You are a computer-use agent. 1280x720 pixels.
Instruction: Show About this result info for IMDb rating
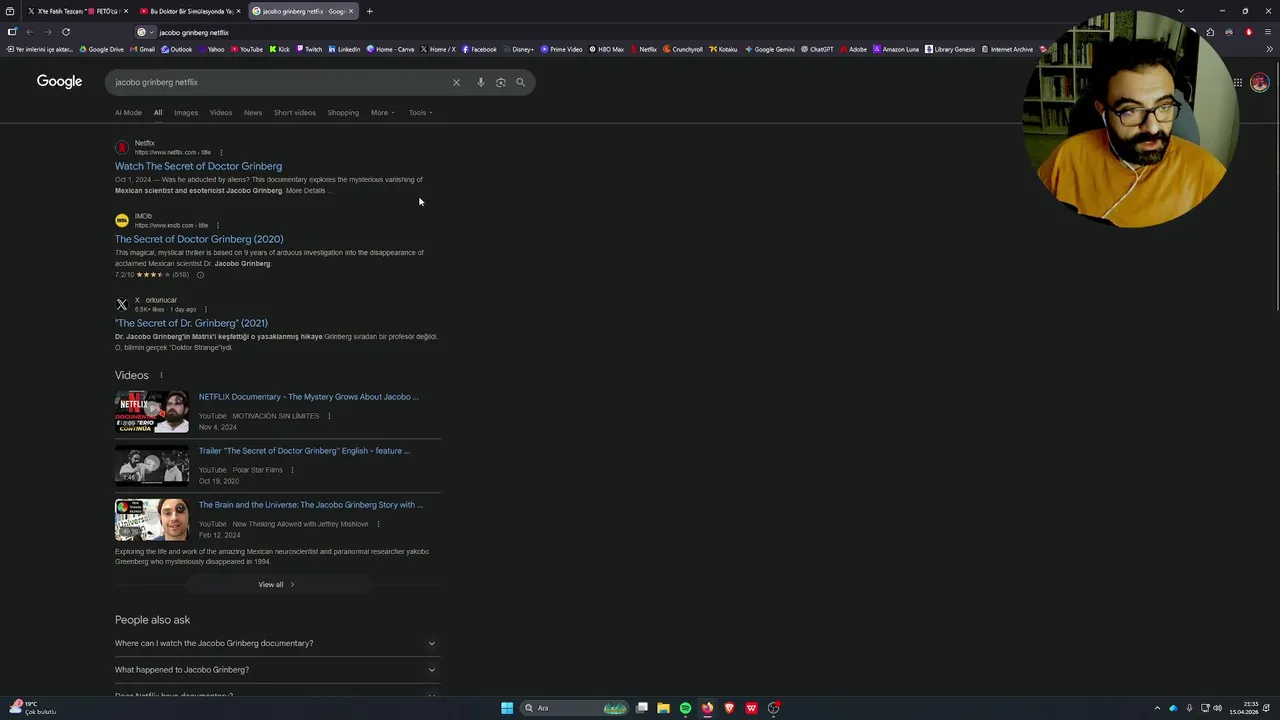[200, 275]
